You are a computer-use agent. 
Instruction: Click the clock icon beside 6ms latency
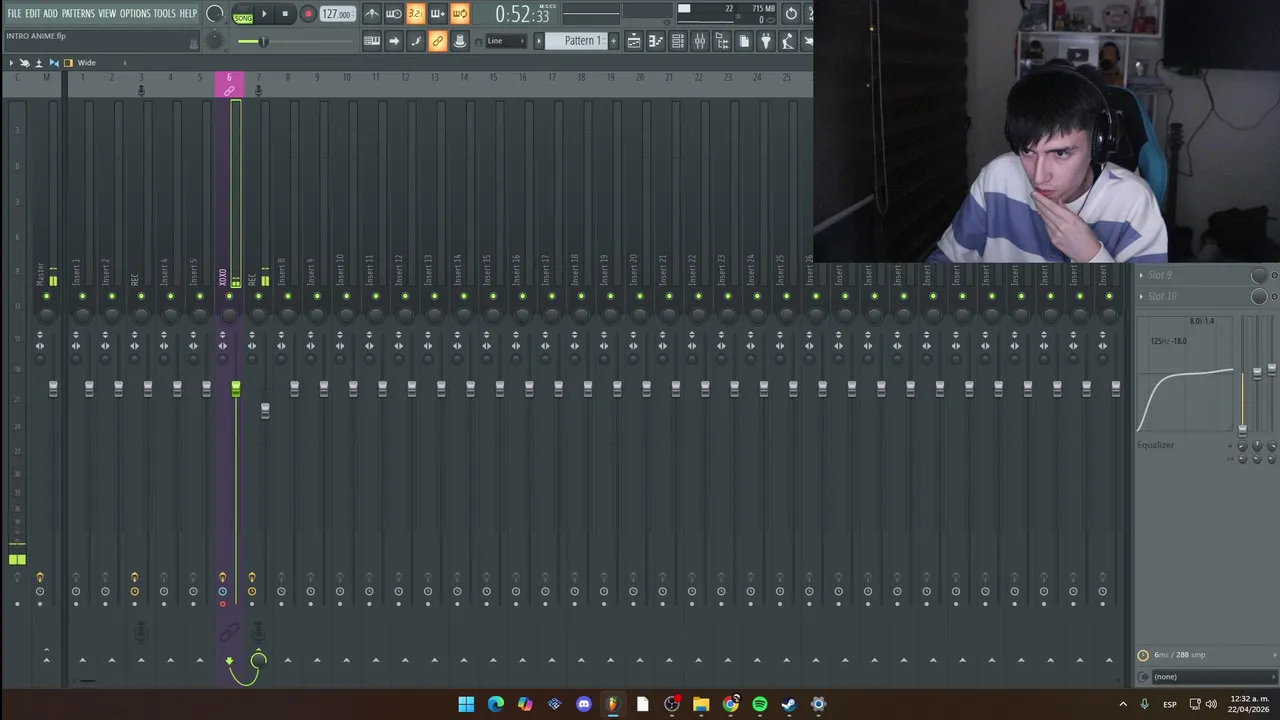coord(1143,655)
